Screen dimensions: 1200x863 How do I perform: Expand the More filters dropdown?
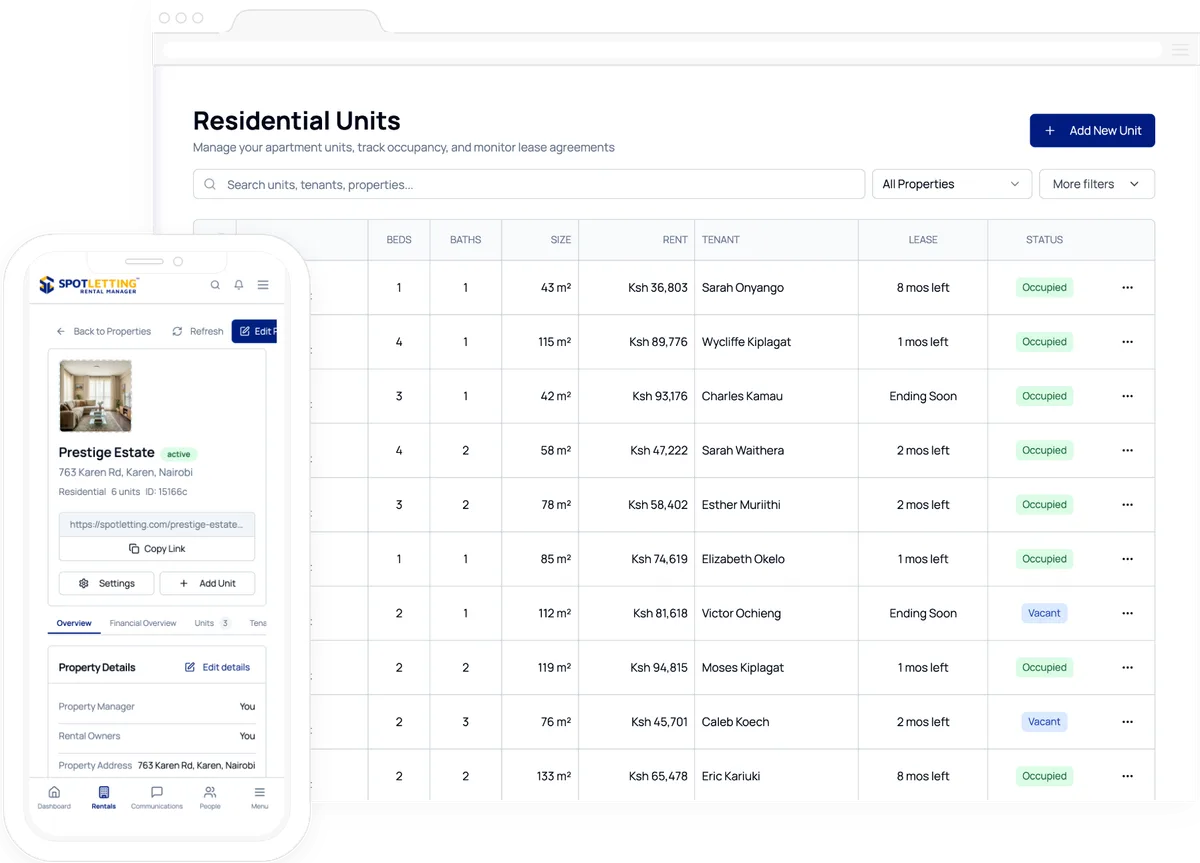tap(1097, 184)
